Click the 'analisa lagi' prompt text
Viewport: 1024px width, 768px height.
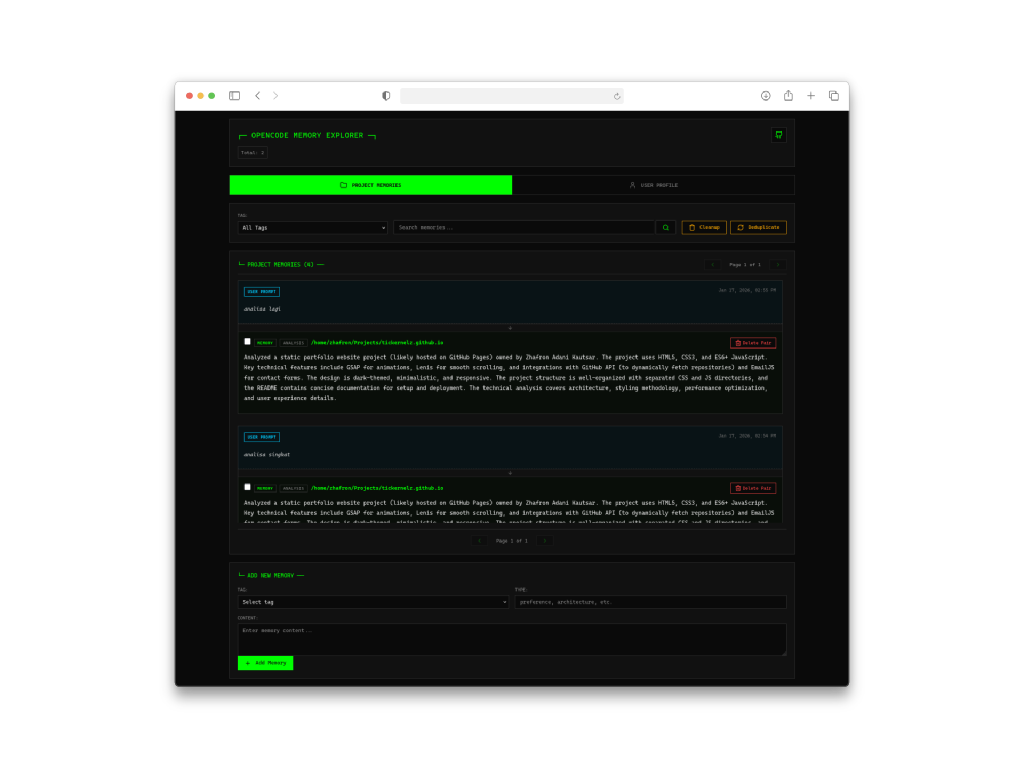click(263, 309)
